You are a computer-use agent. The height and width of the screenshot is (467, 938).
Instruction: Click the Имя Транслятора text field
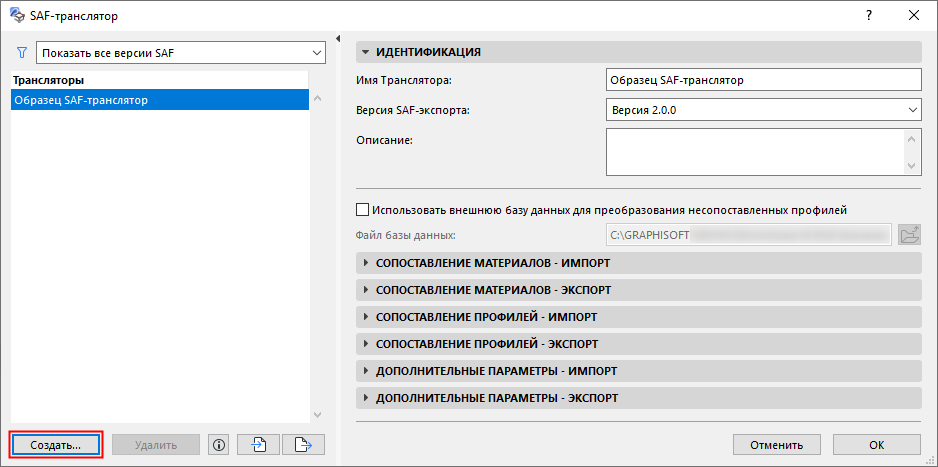click(x=763, y=80)
